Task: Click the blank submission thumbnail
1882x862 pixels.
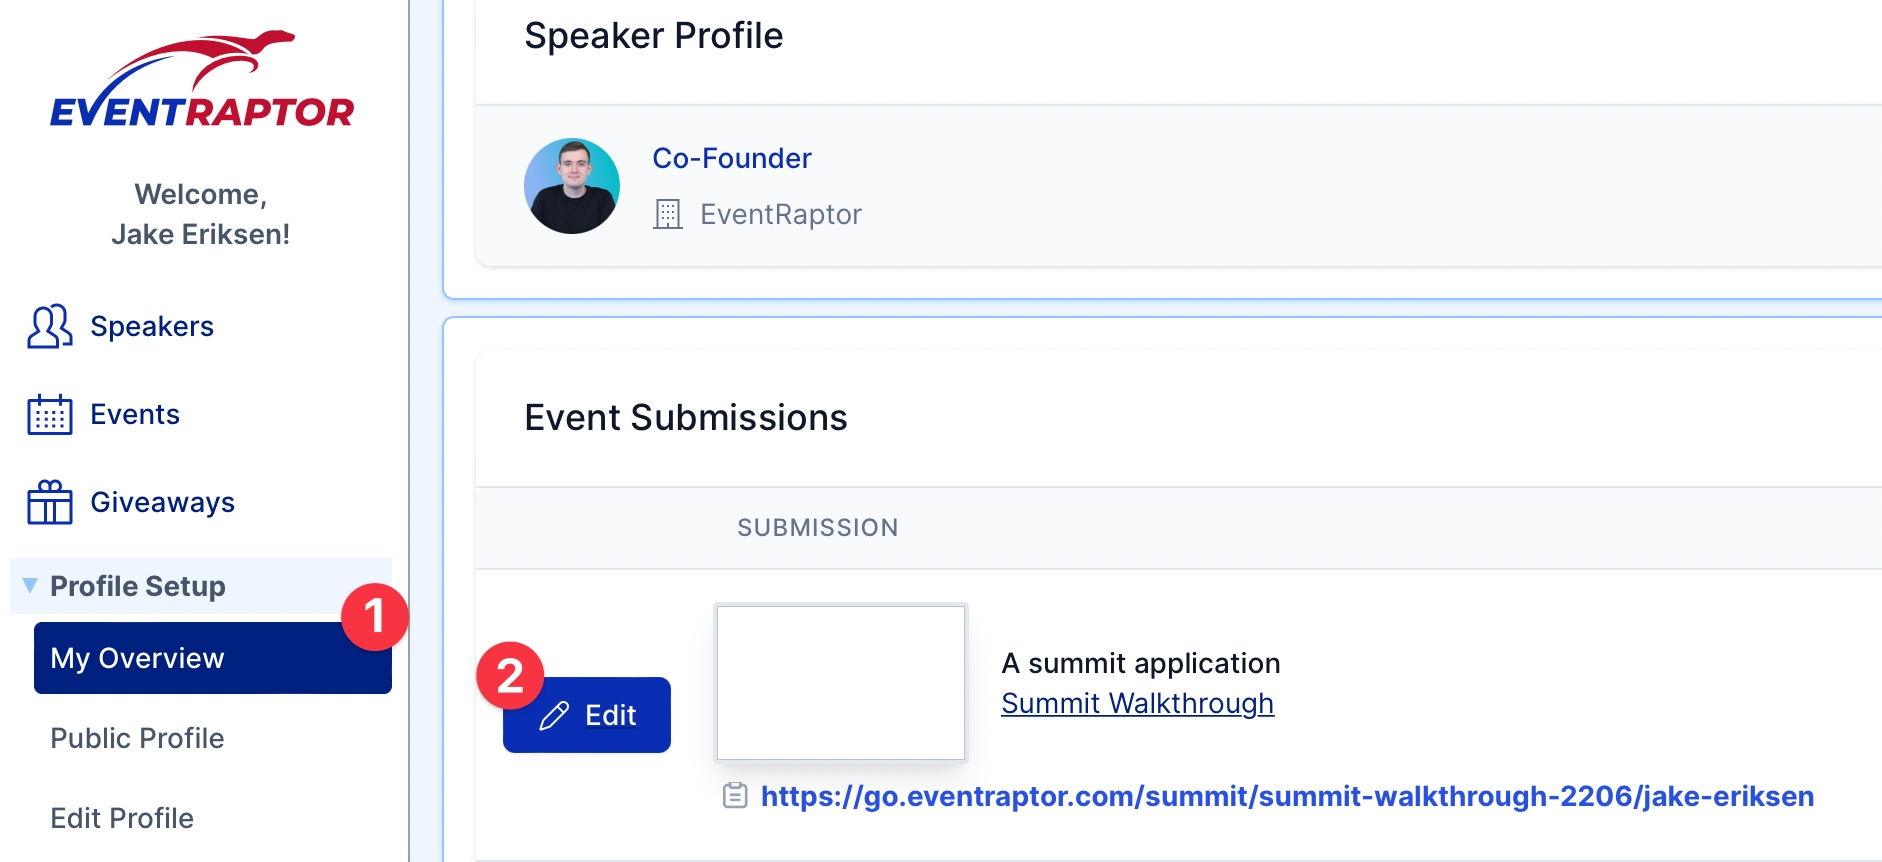Action: click(x=841, y=683)
